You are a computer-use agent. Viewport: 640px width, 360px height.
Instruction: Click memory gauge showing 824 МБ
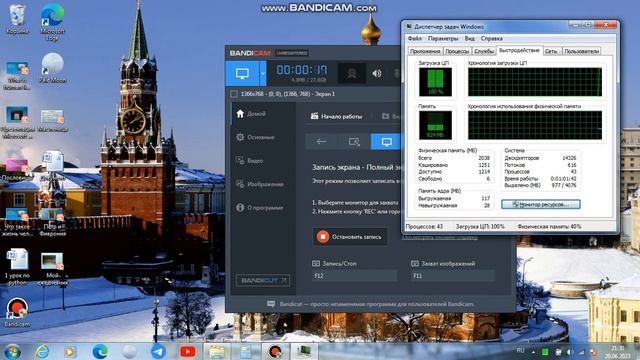pyautogui.click(x=435, y=125)
